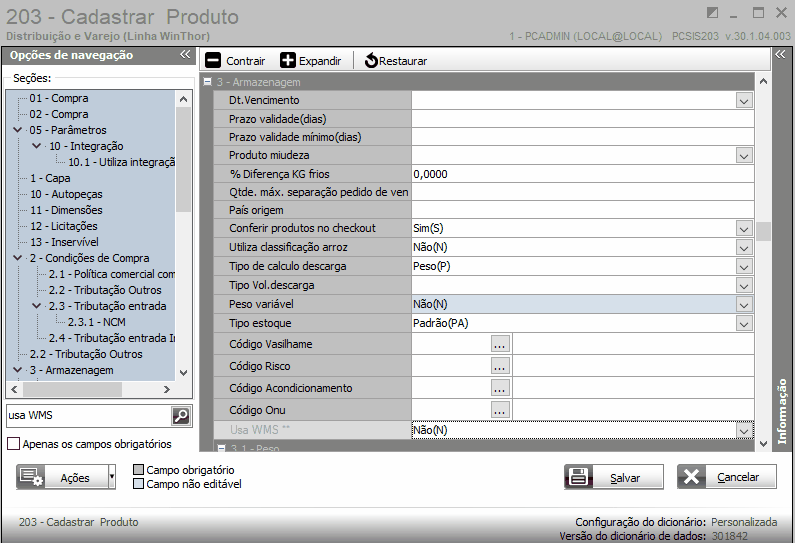Click the Contrair minus icon
Viewport: 795px width, 543px height.
tap(213, 61)
